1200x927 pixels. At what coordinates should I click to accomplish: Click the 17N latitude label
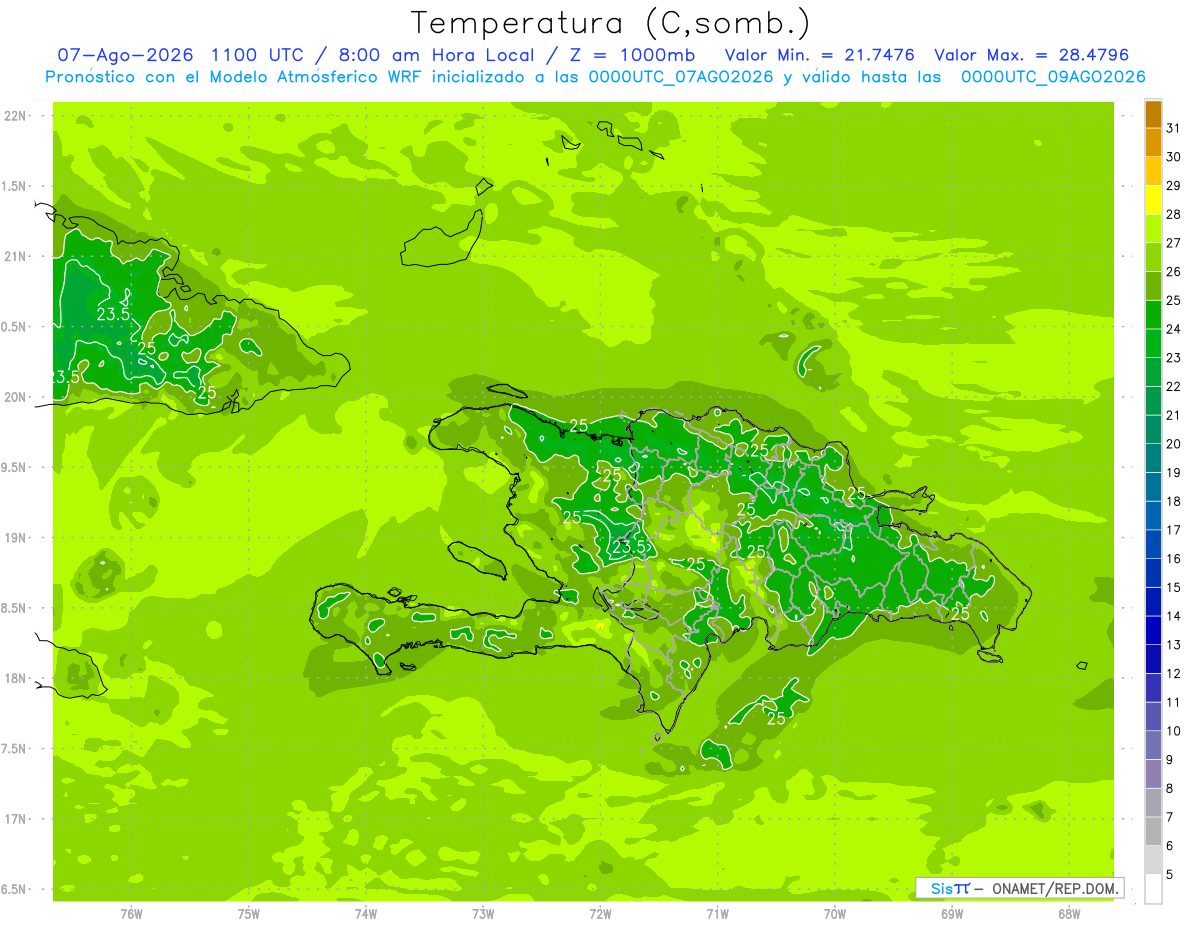[15, 819]
